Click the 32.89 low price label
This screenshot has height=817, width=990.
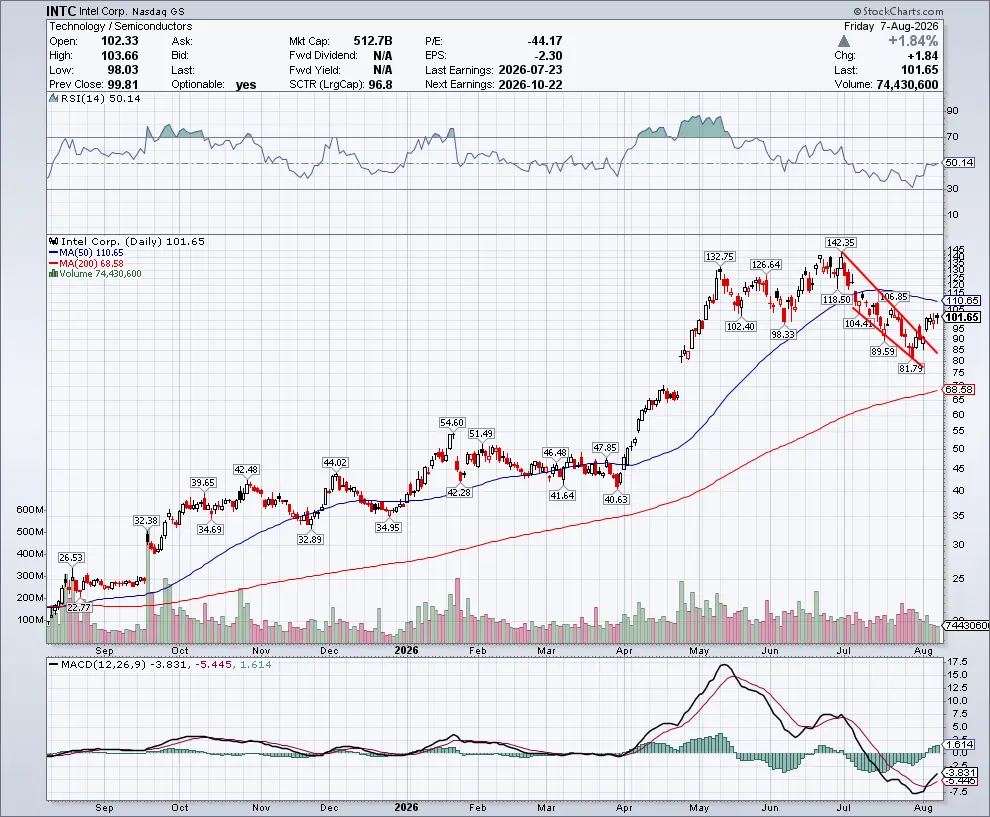click(x=310, y=540)
